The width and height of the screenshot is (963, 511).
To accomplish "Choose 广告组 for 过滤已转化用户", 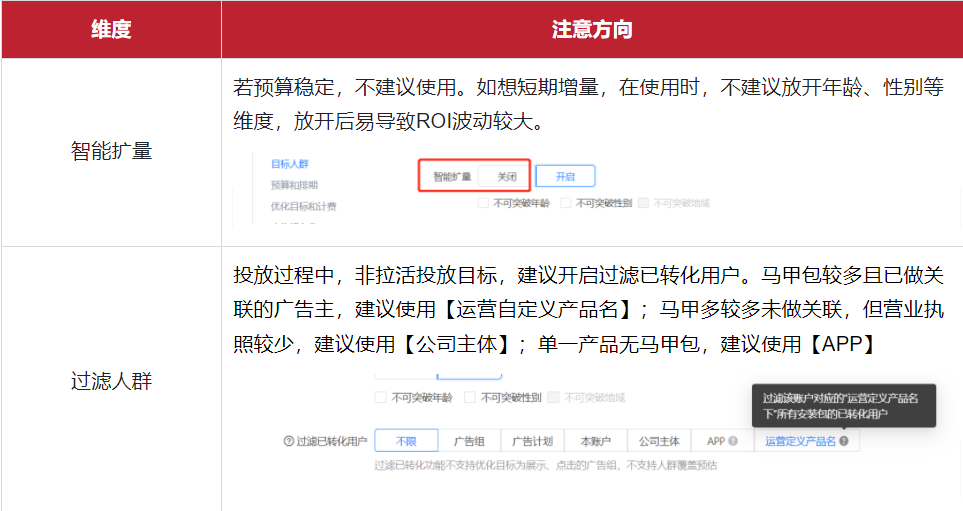I will (469, 441).
